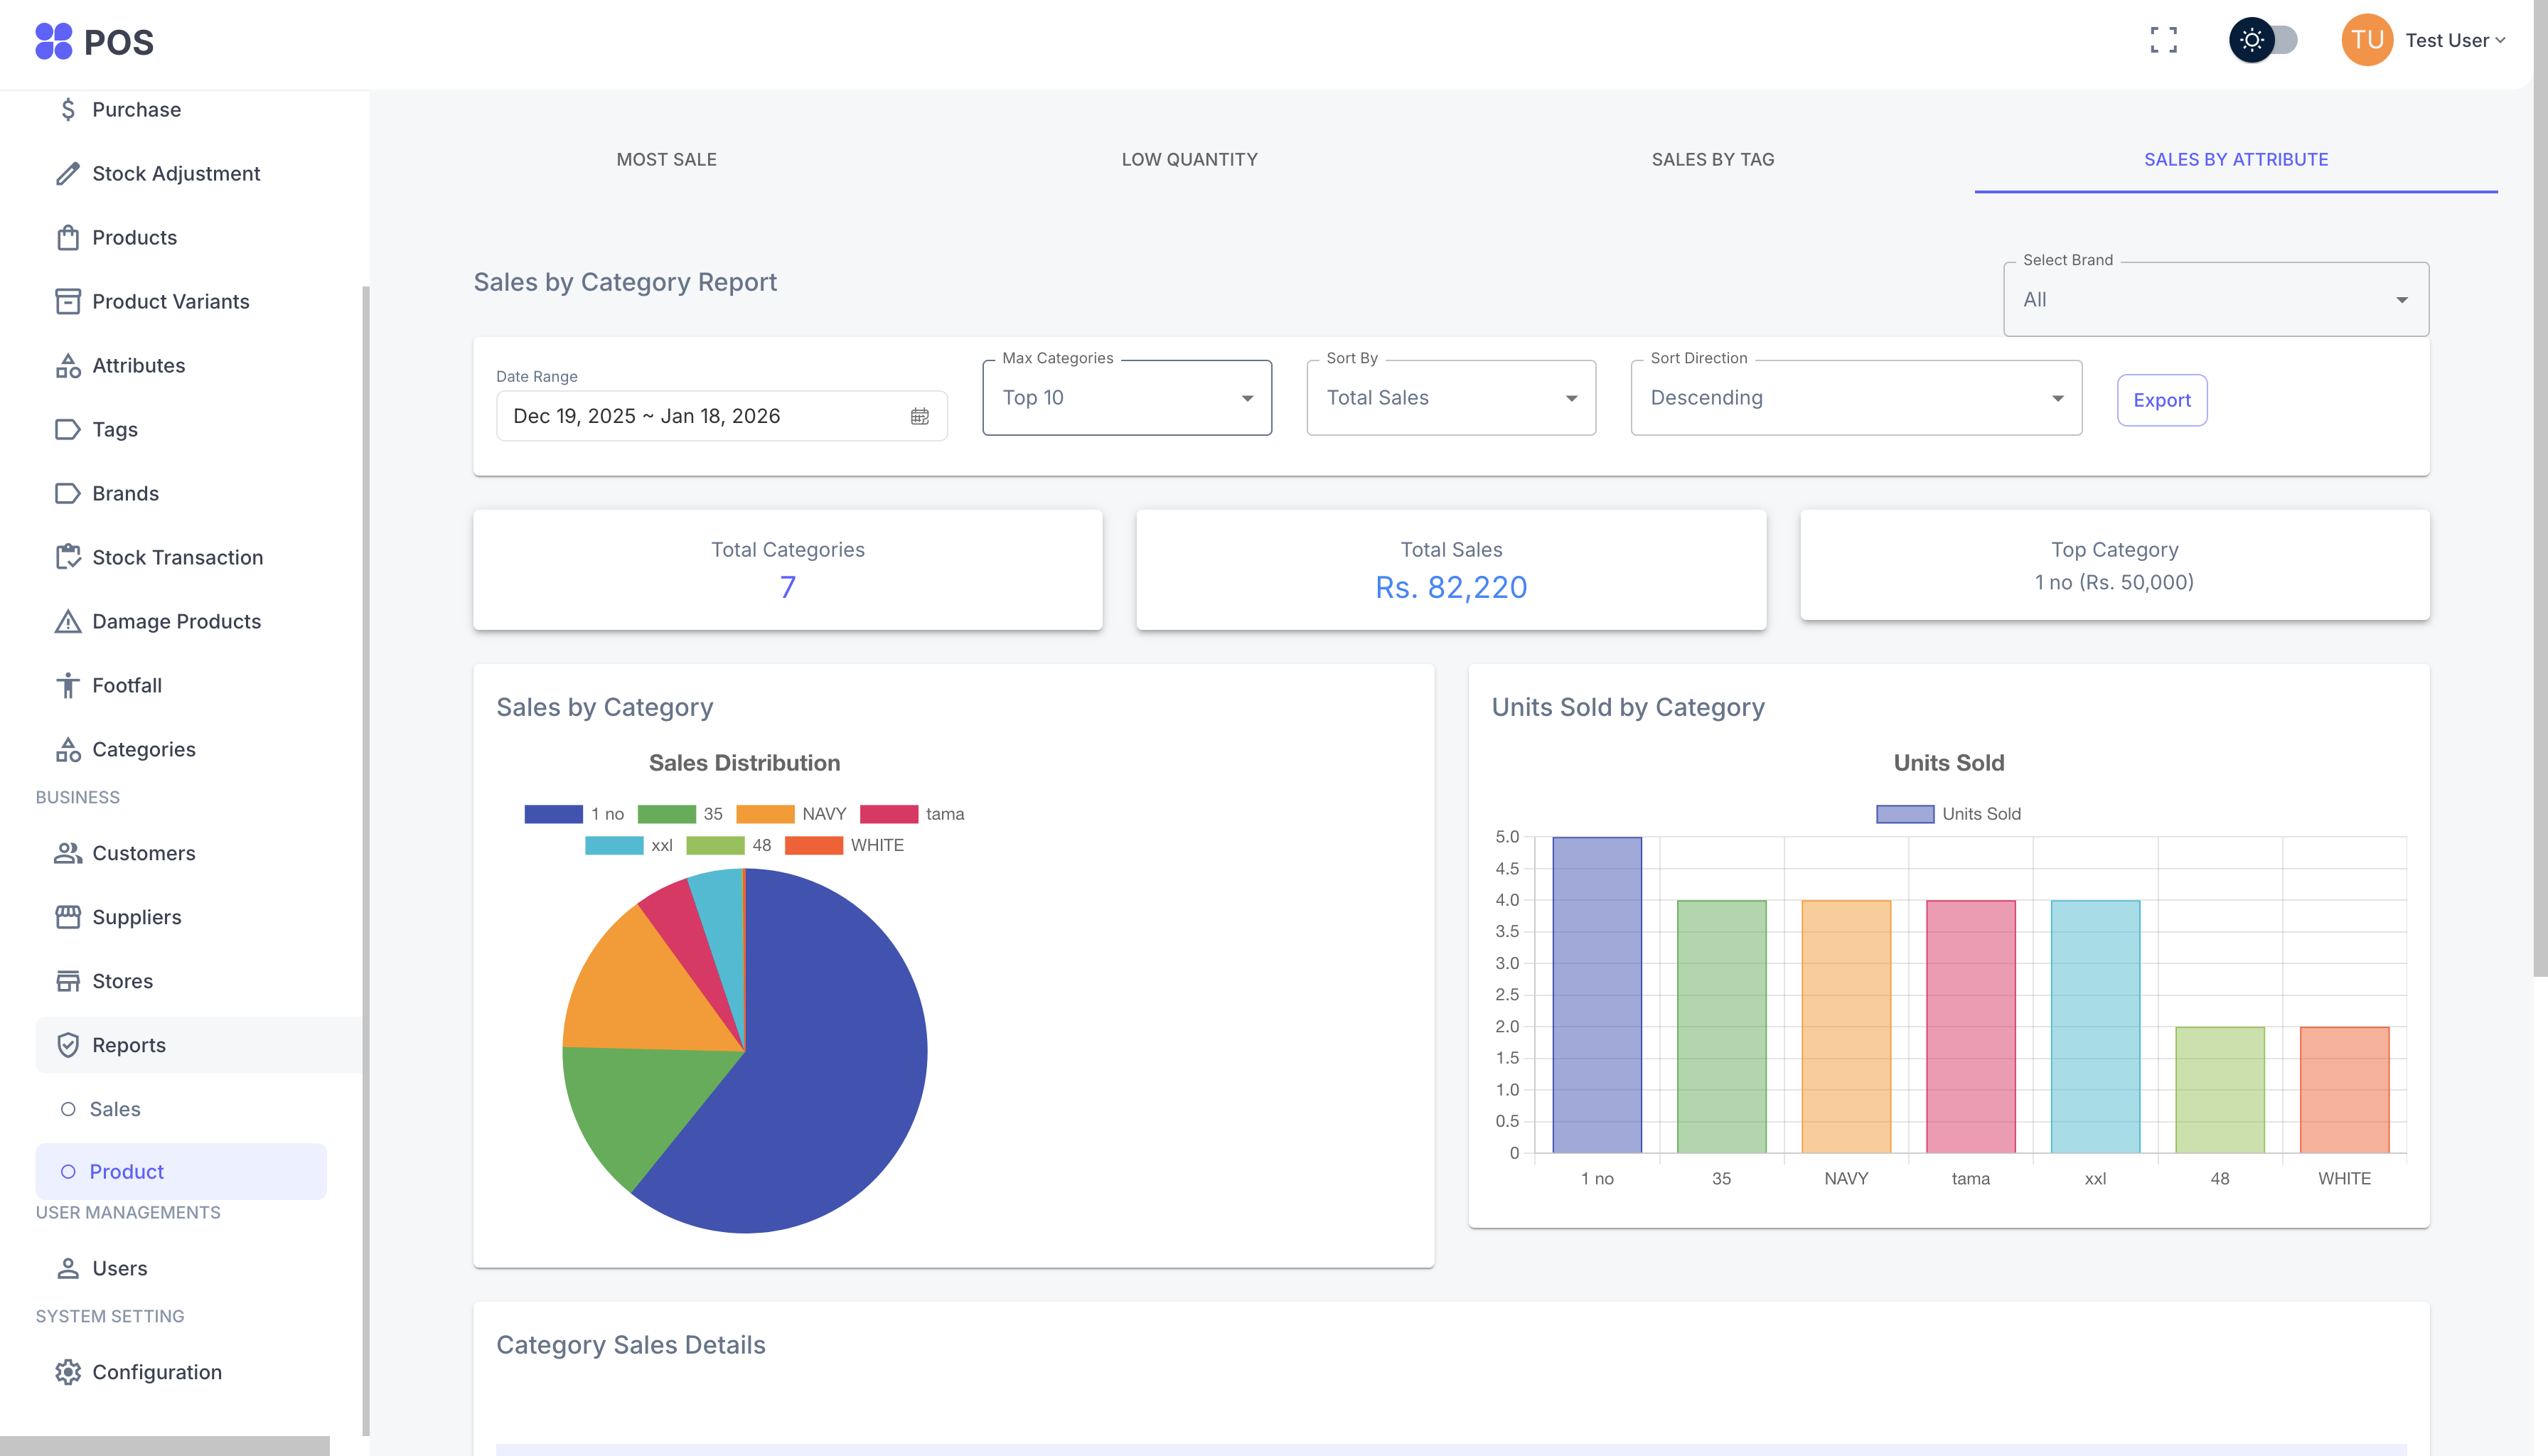Open Products using the bag icon
The image size is (2548, 1456).
67,237
